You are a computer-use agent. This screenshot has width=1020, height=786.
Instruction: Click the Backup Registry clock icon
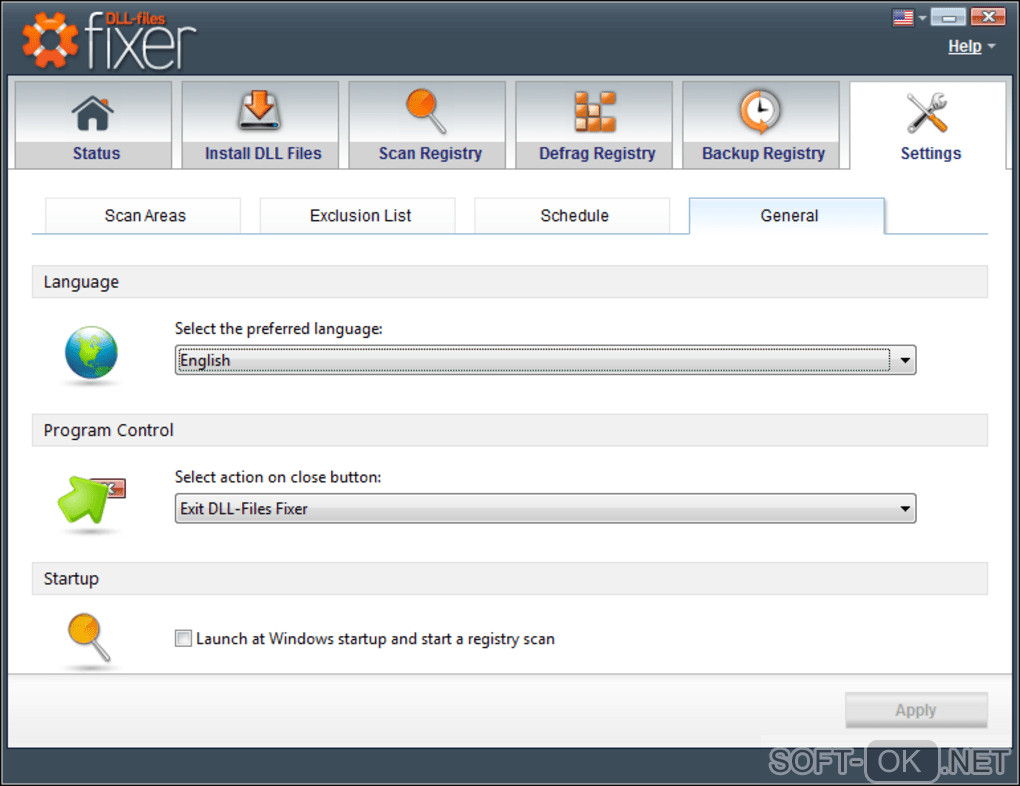[x=760, y=112]
